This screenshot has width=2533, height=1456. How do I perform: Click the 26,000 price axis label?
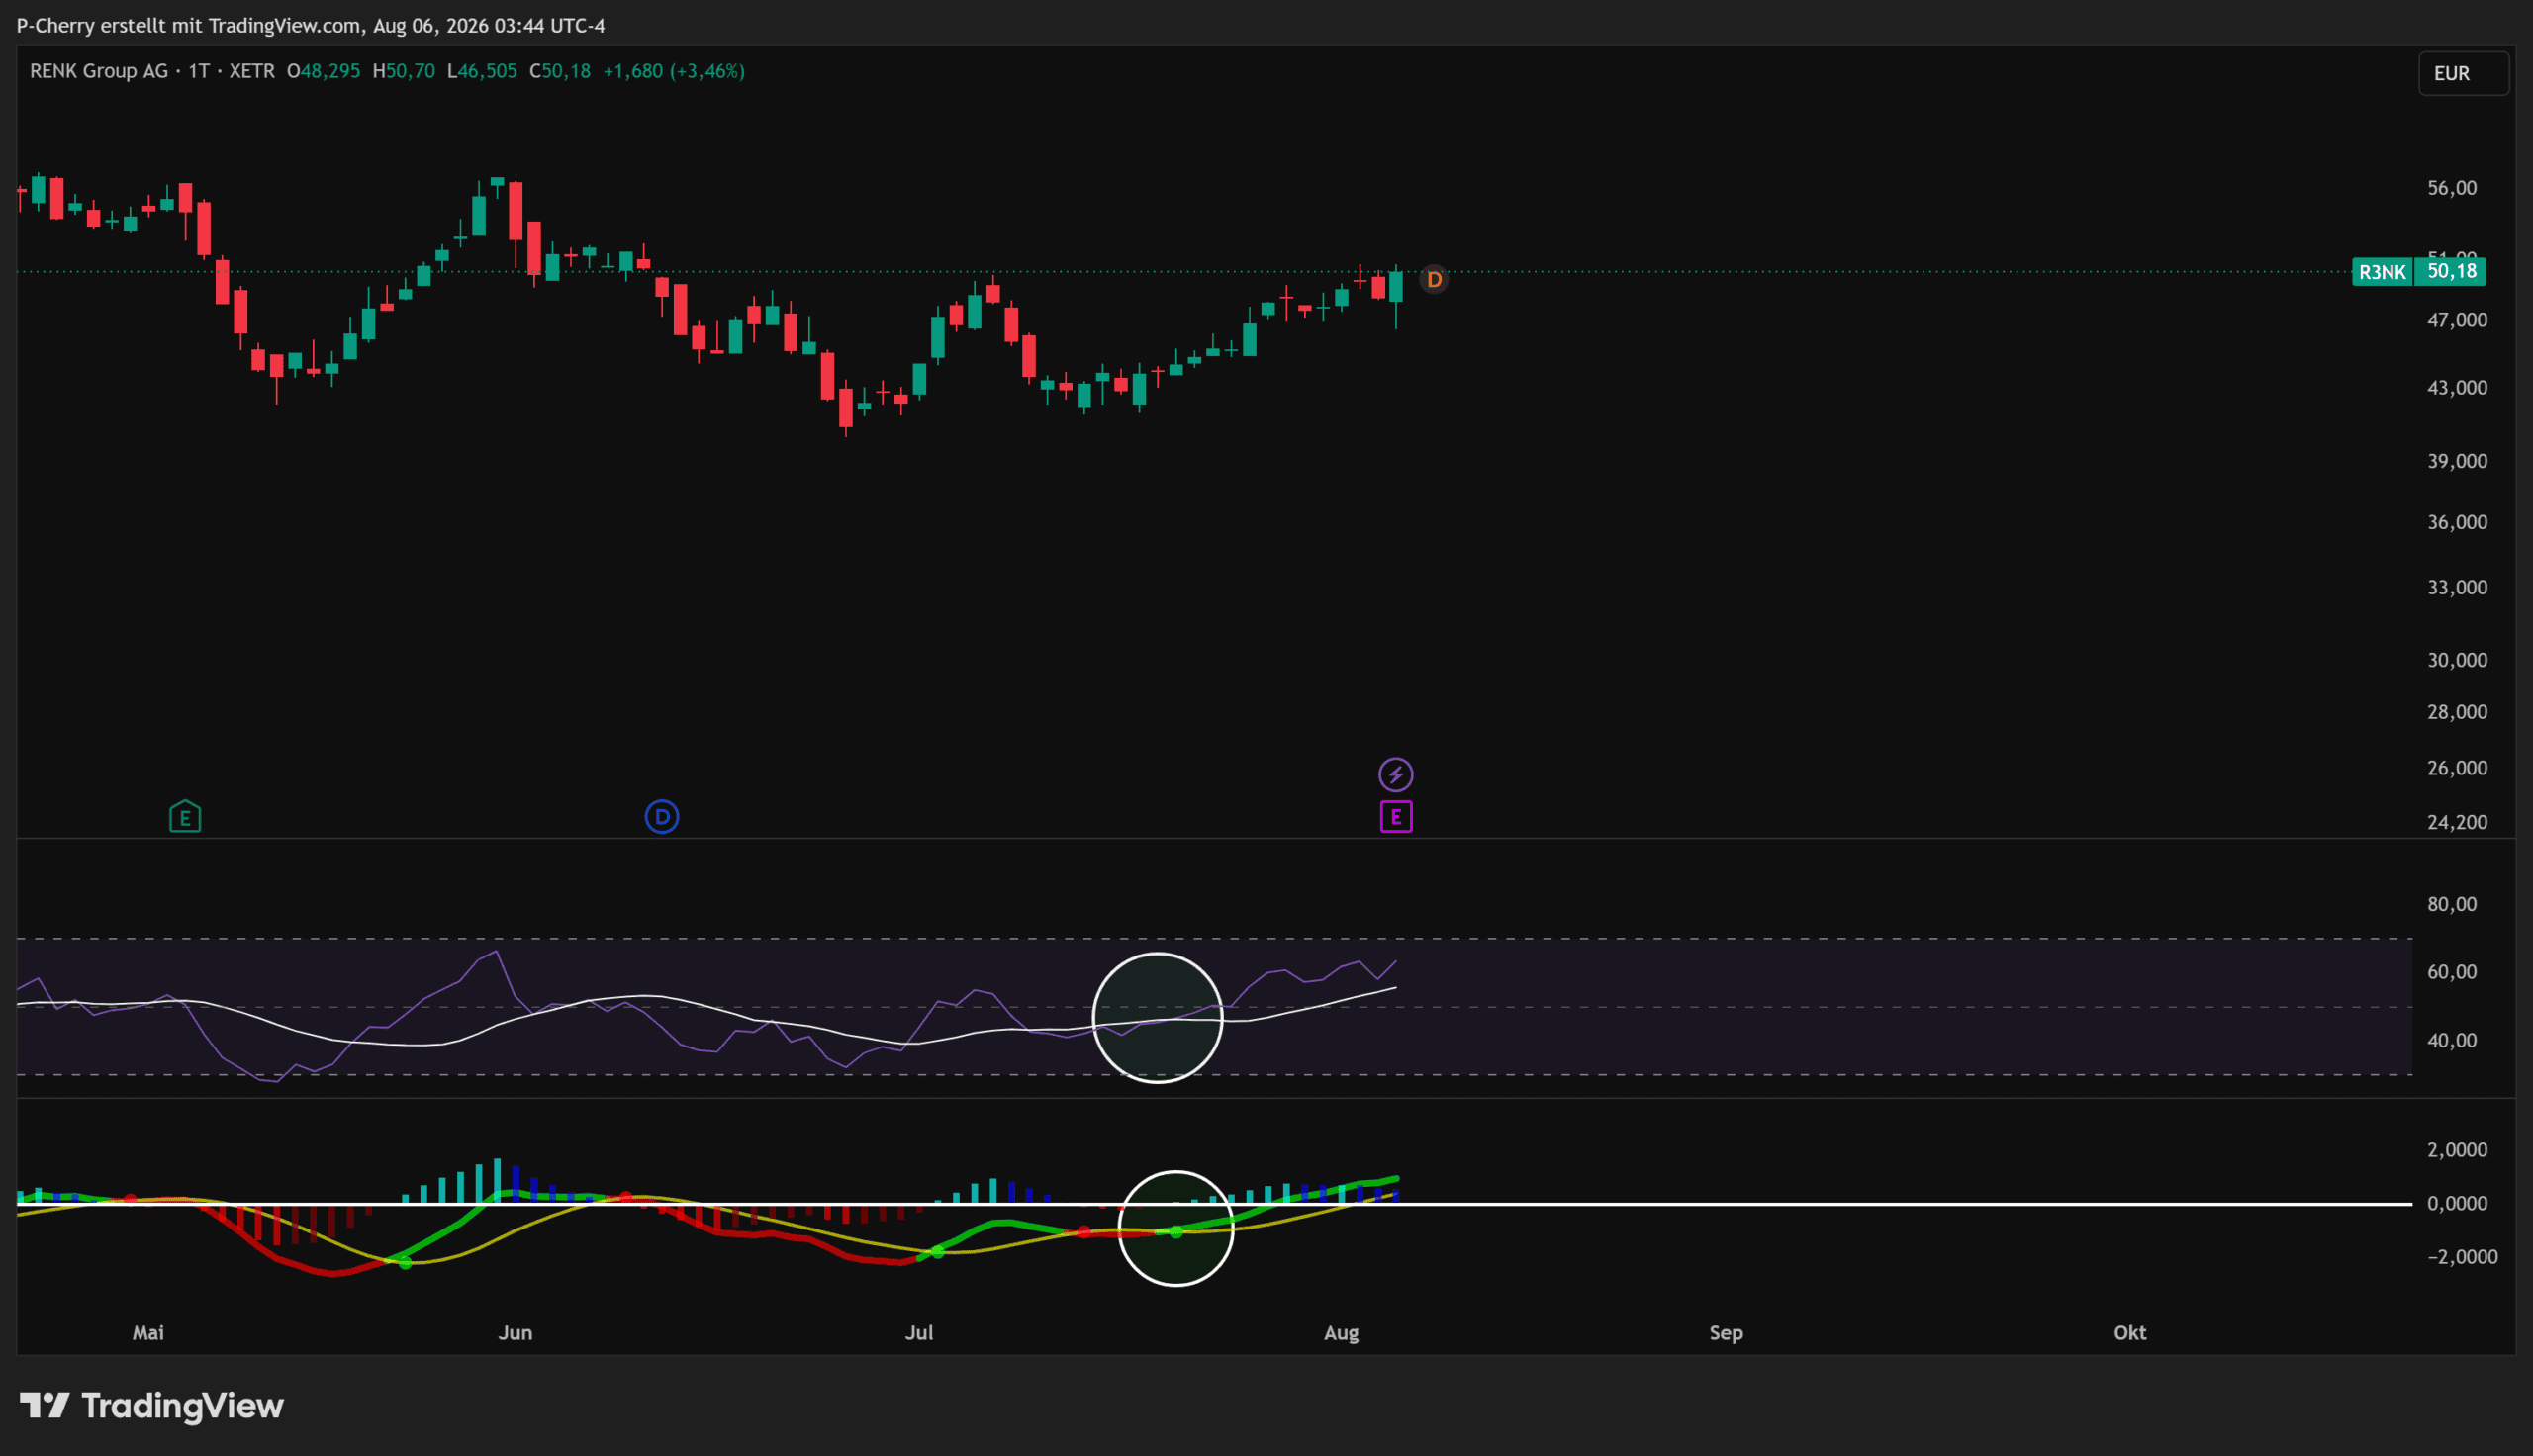(2457, 768)
